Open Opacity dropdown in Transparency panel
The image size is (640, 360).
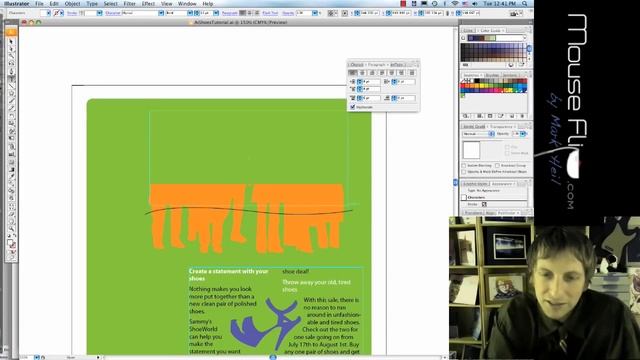523,134
